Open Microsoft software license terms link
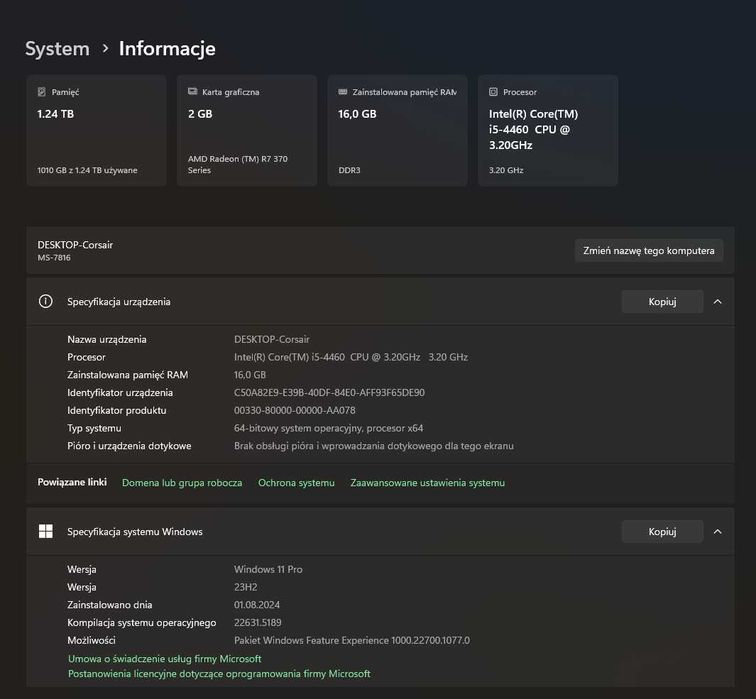This screenshot has height=699, width=756. (219, 674)
